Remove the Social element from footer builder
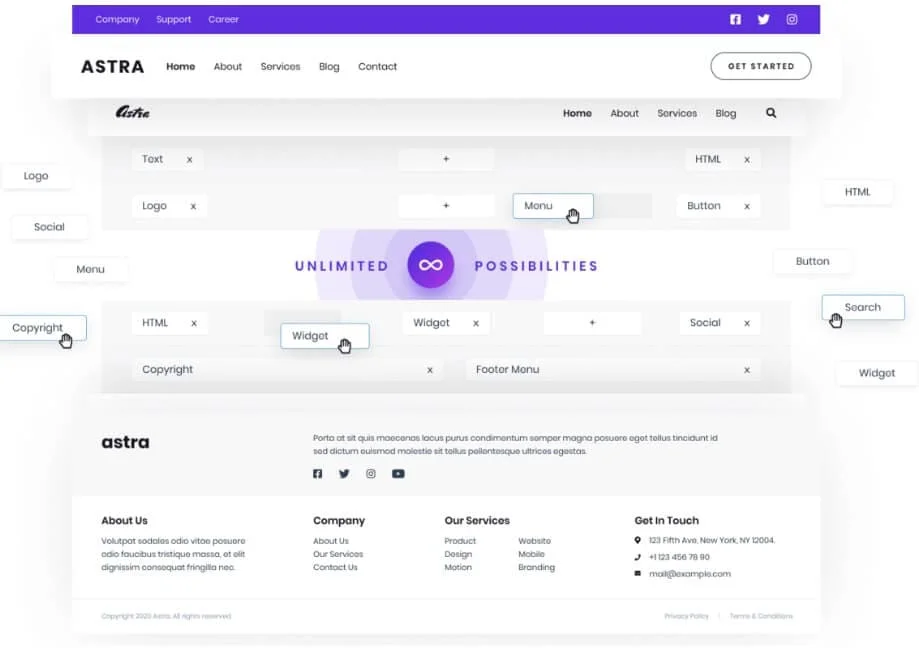The height and width of the screenshot is (648, 919). pyautogui.click(x=746, y=323)
